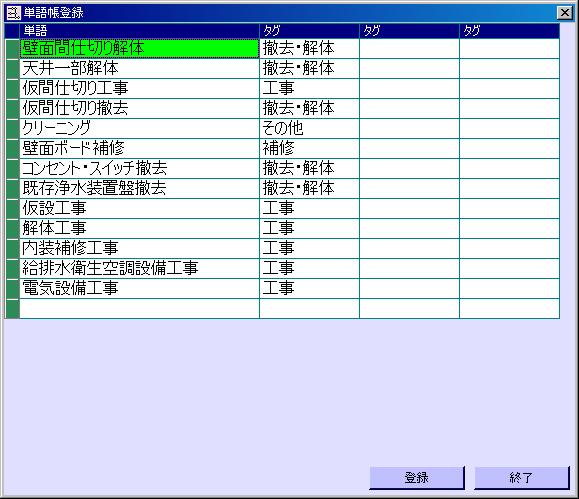Click the empty word cell in last row
Screen dimensions: 579x499
click(140, 308)
